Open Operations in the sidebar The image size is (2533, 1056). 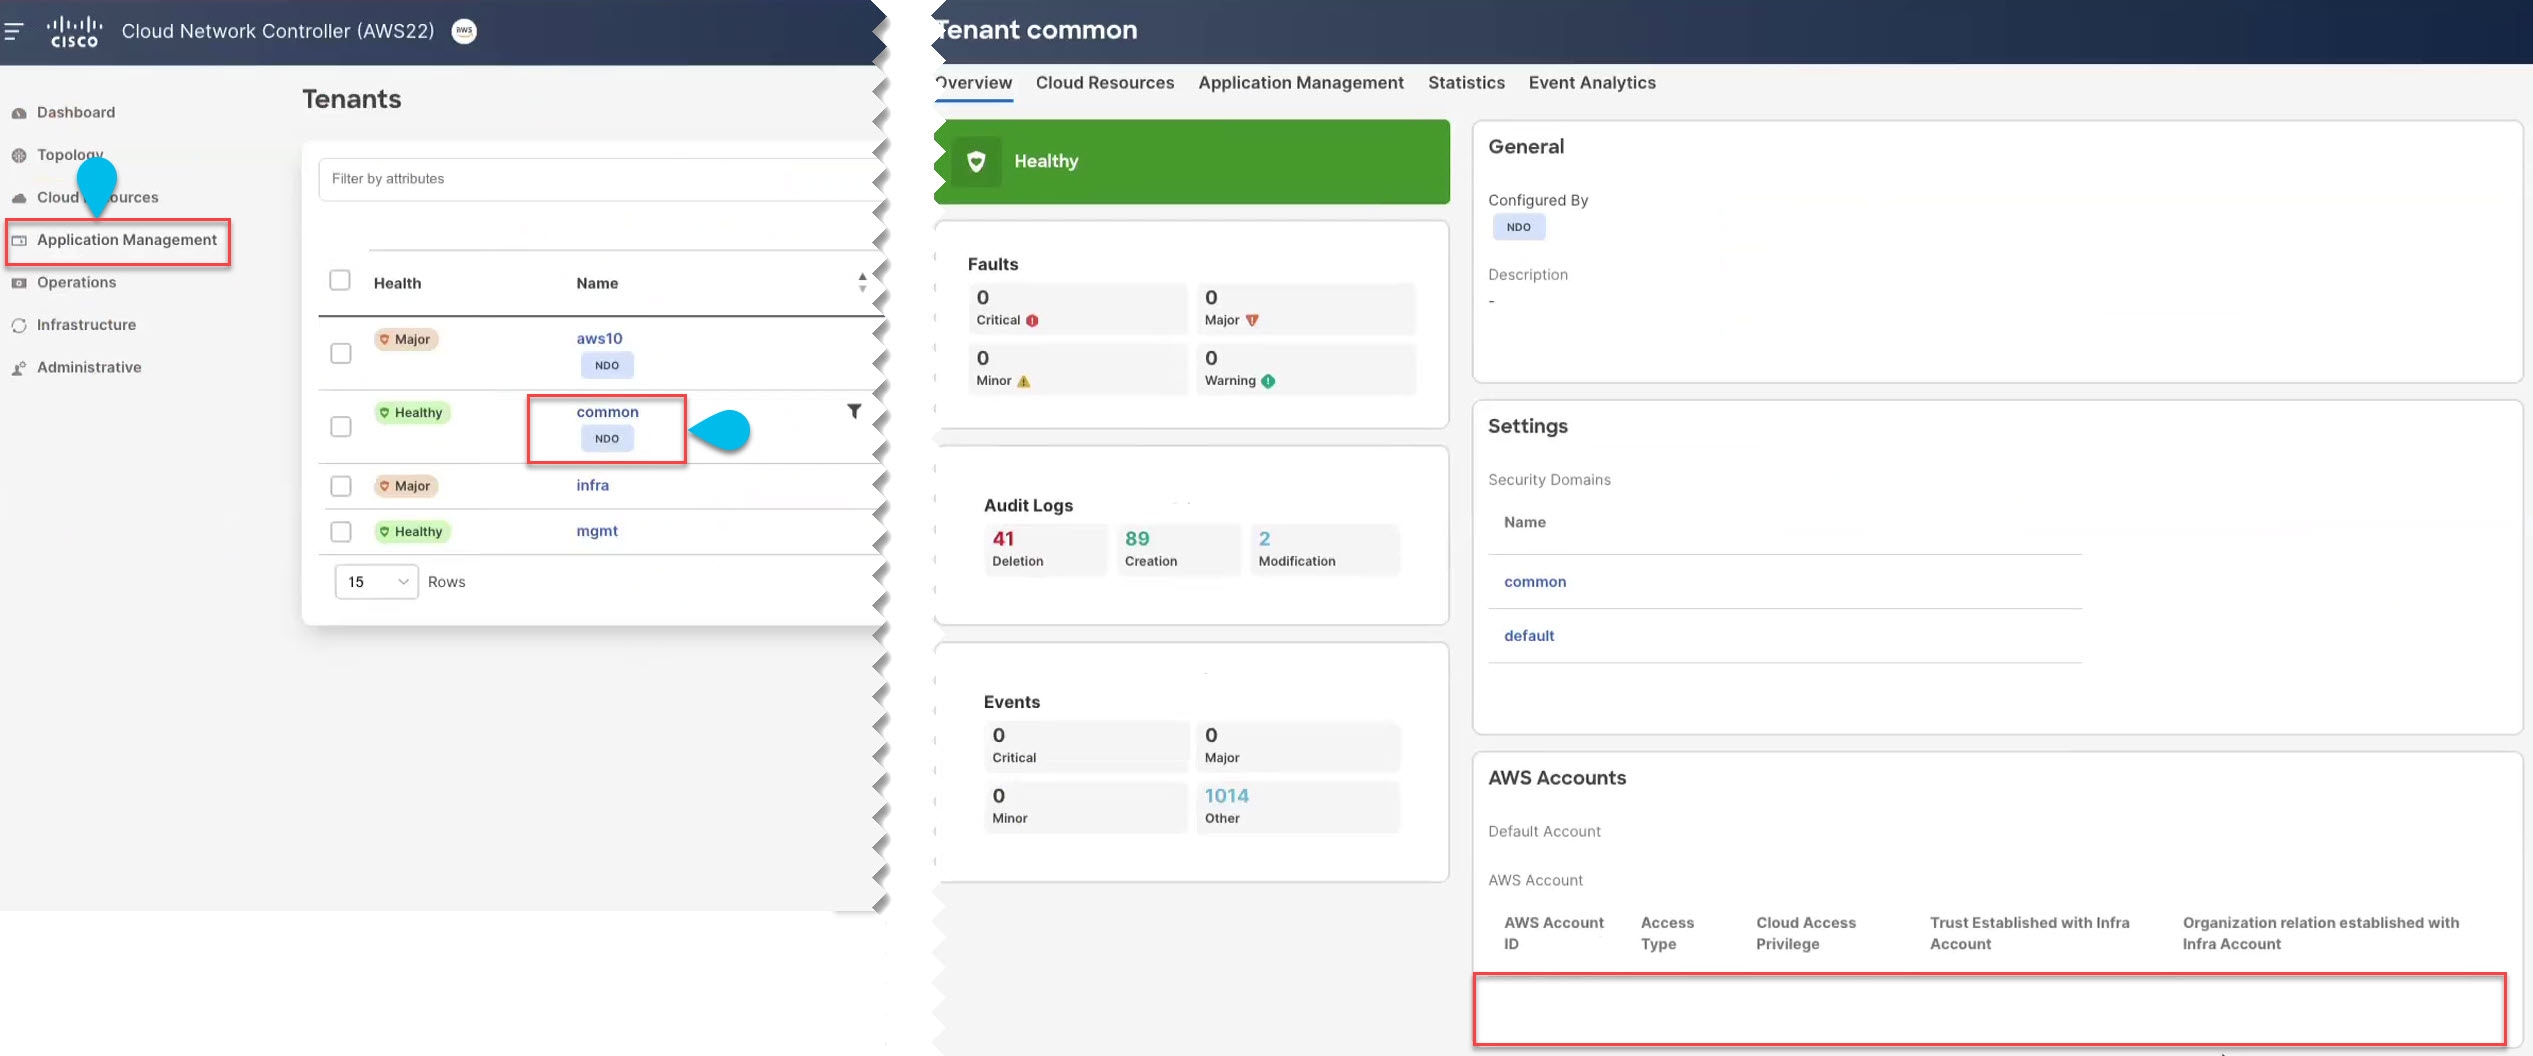[77, 283]
